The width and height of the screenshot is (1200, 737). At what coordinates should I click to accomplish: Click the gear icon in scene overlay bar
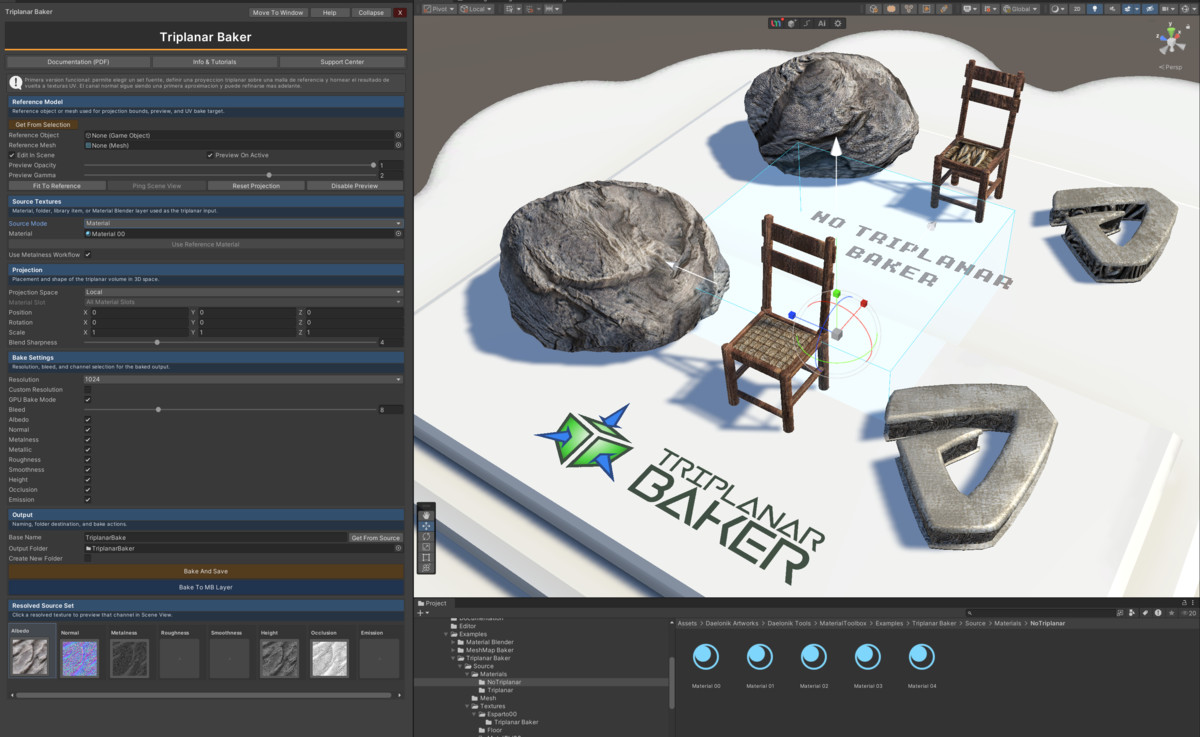click(838, 23)
